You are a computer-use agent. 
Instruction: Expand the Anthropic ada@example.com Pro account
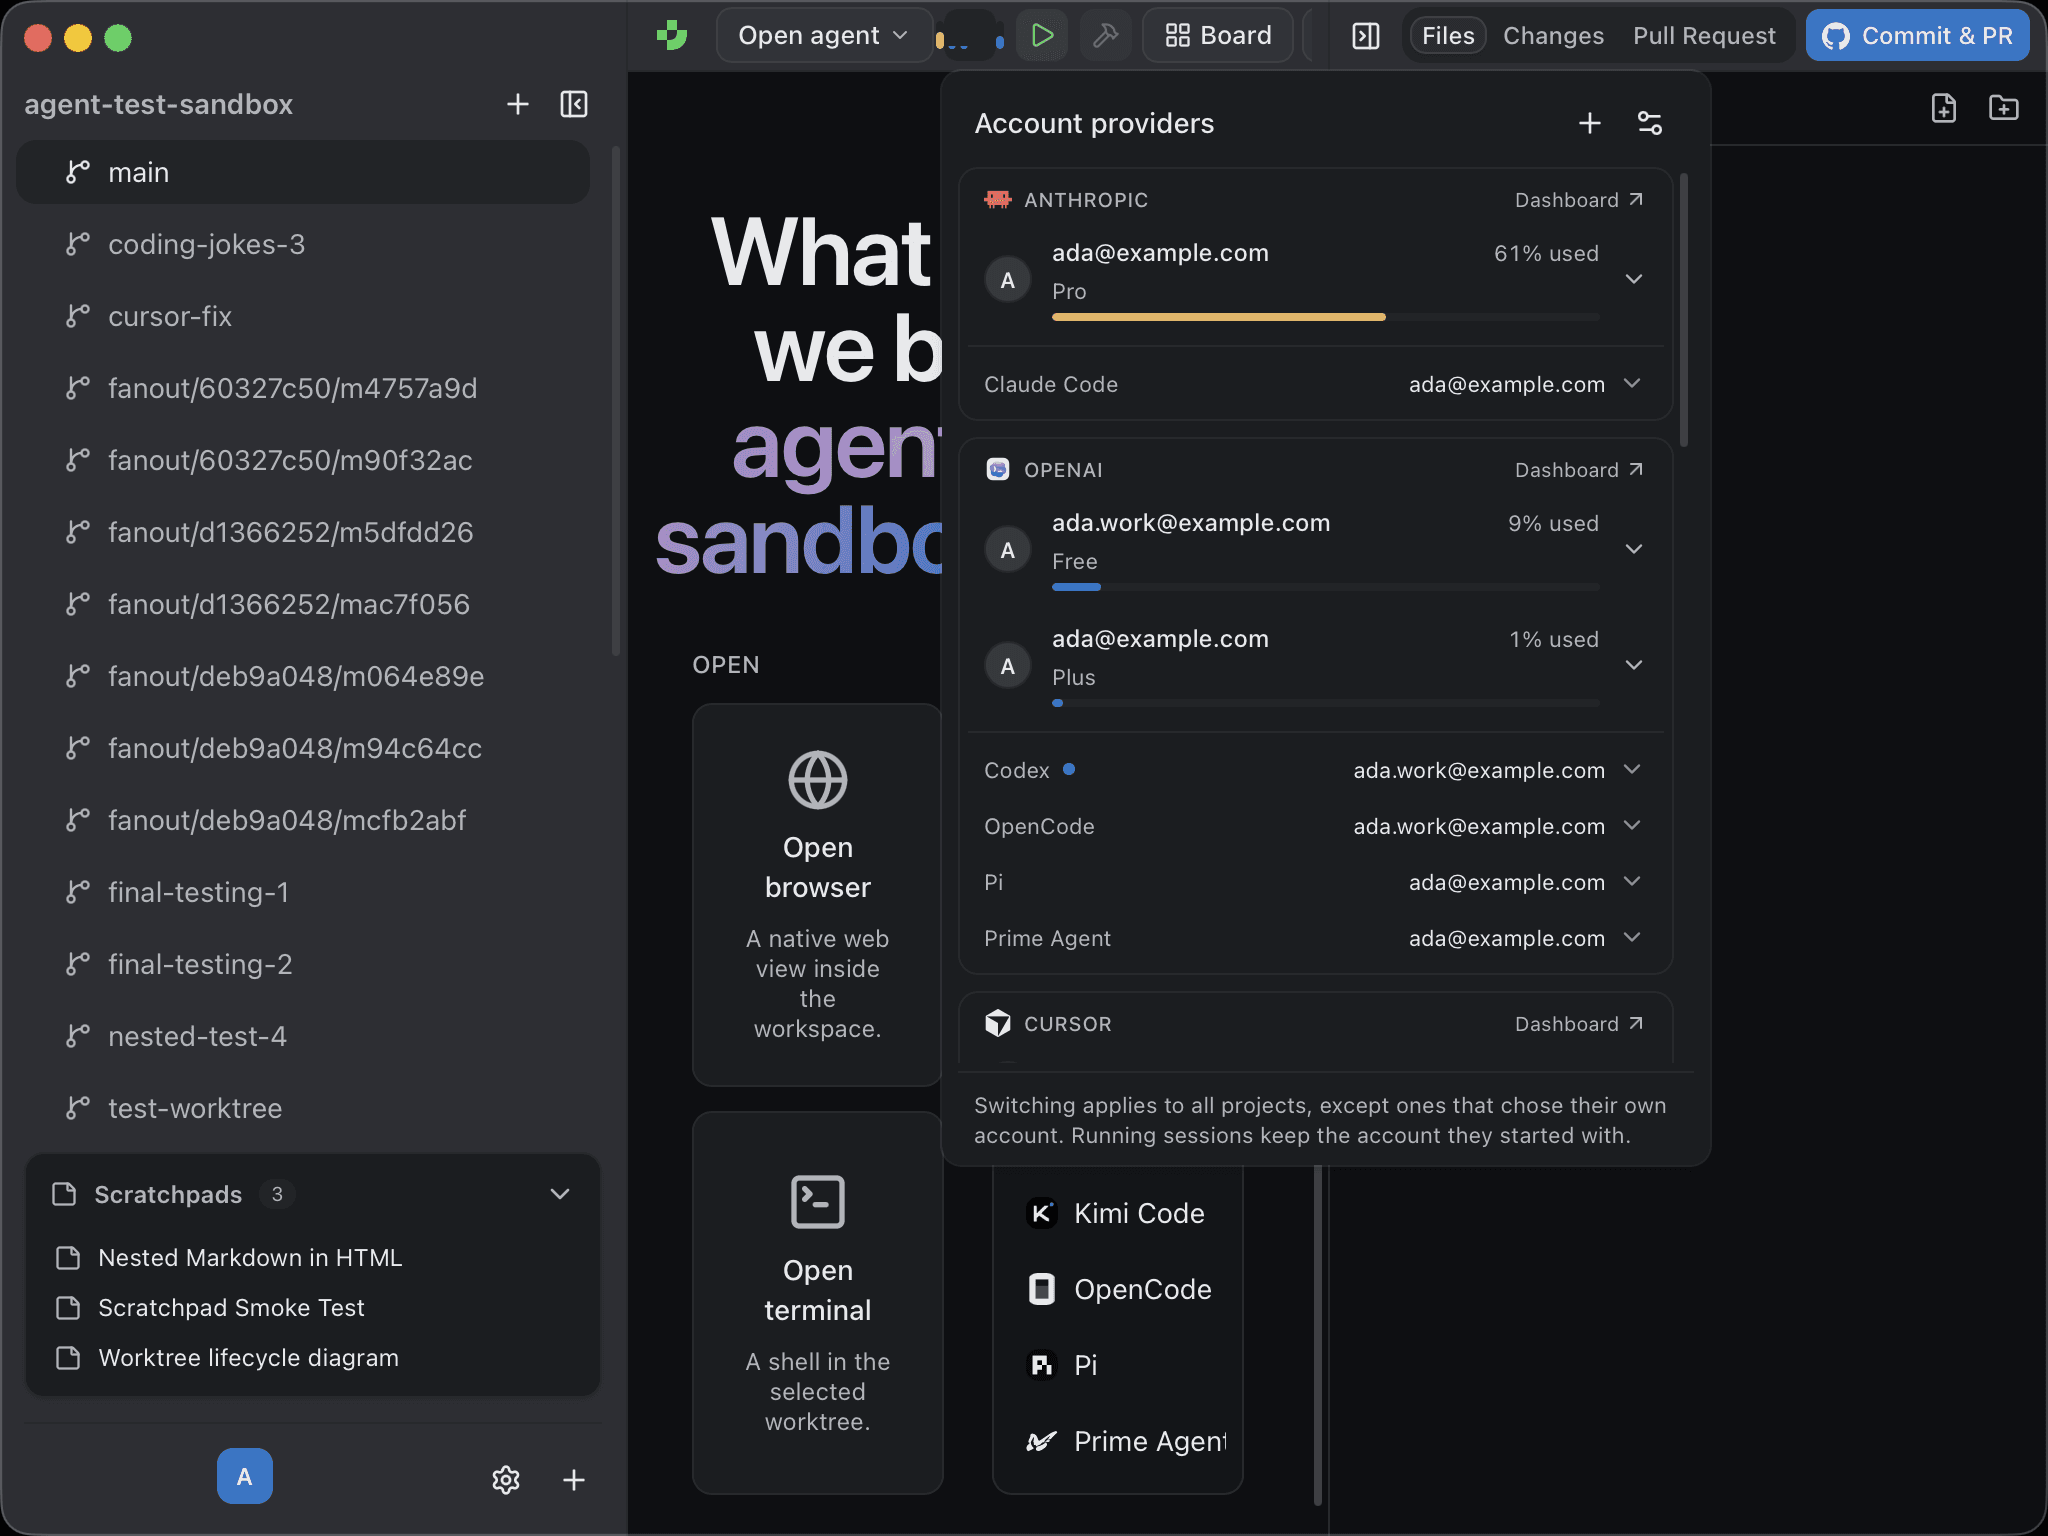point(1634,279)
